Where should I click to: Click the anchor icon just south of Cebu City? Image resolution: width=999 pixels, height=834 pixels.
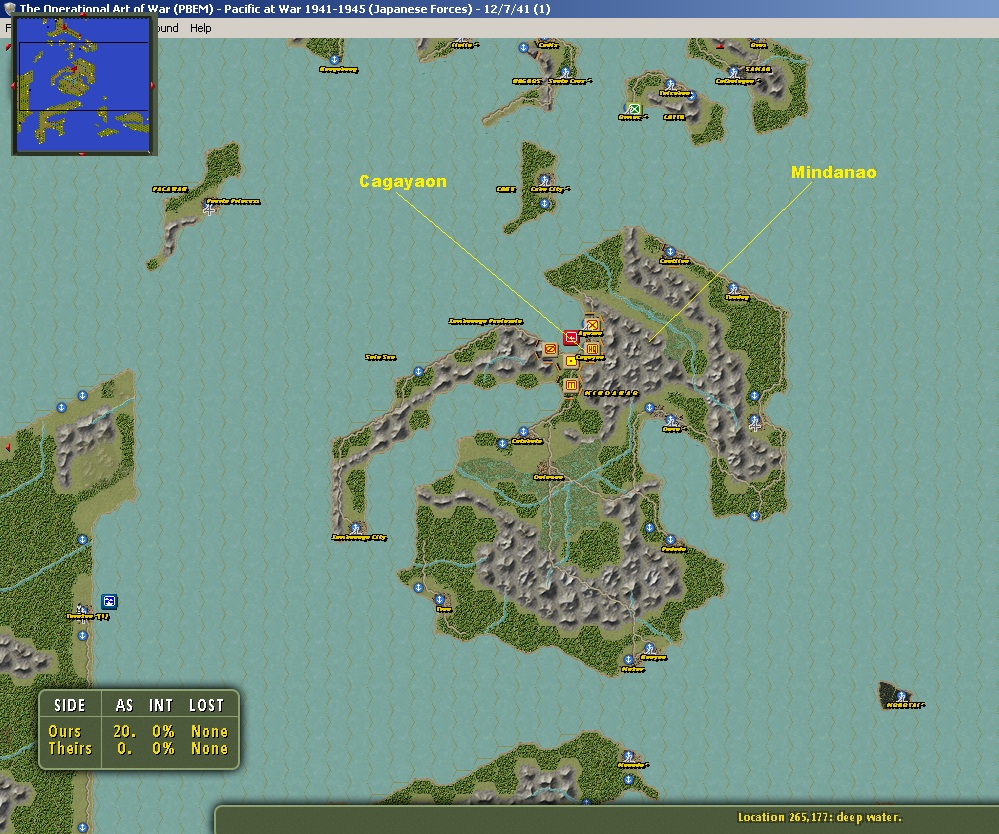(544, 204)
